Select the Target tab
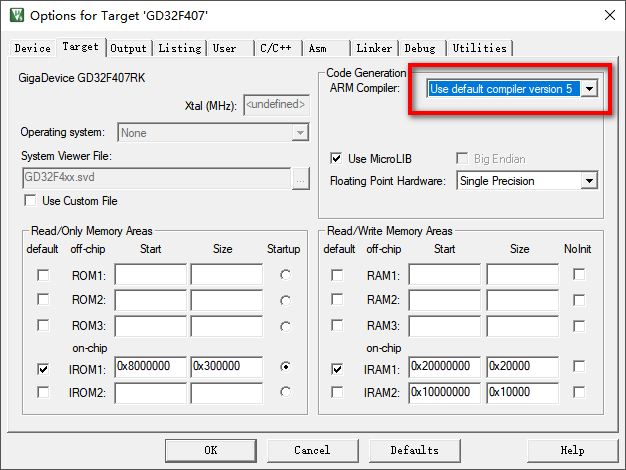 point(81,47)
